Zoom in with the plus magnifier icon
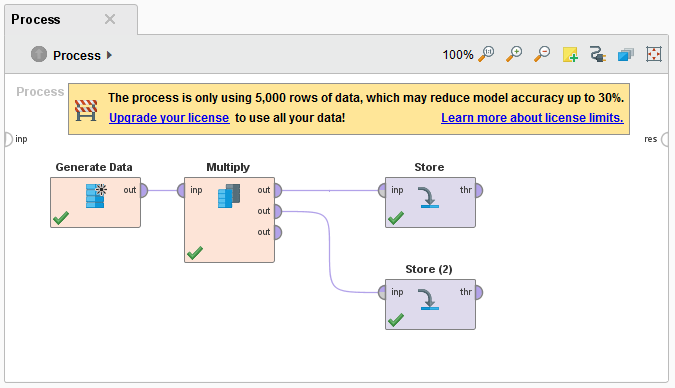Screen dimensions: 675x388 (514, 54)
